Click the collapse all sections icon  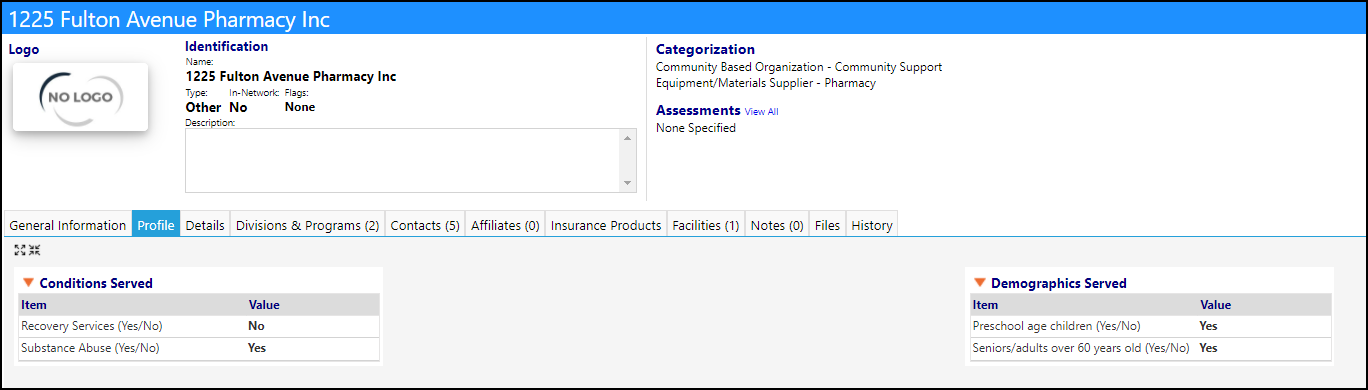pos(35,251)
